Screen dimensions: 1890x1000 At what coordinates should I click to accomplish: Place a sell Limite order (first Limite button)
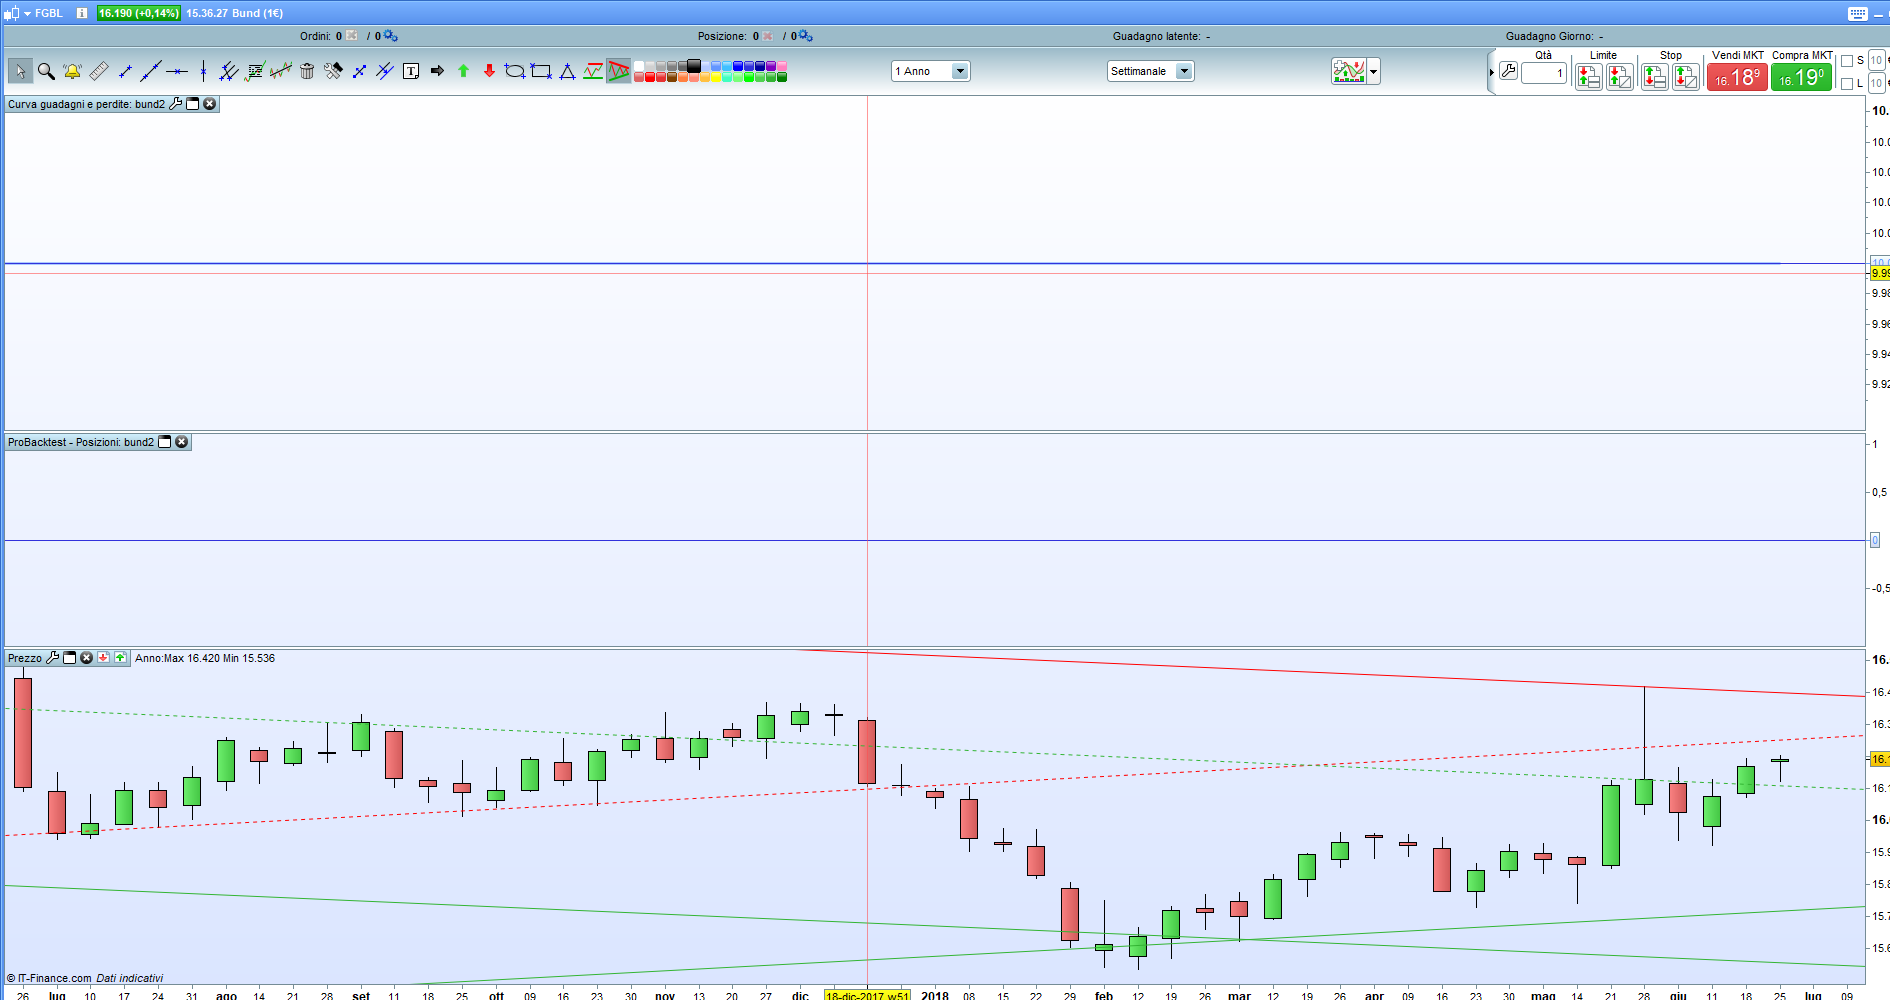pyautogui.click(x=1588, y=77)
